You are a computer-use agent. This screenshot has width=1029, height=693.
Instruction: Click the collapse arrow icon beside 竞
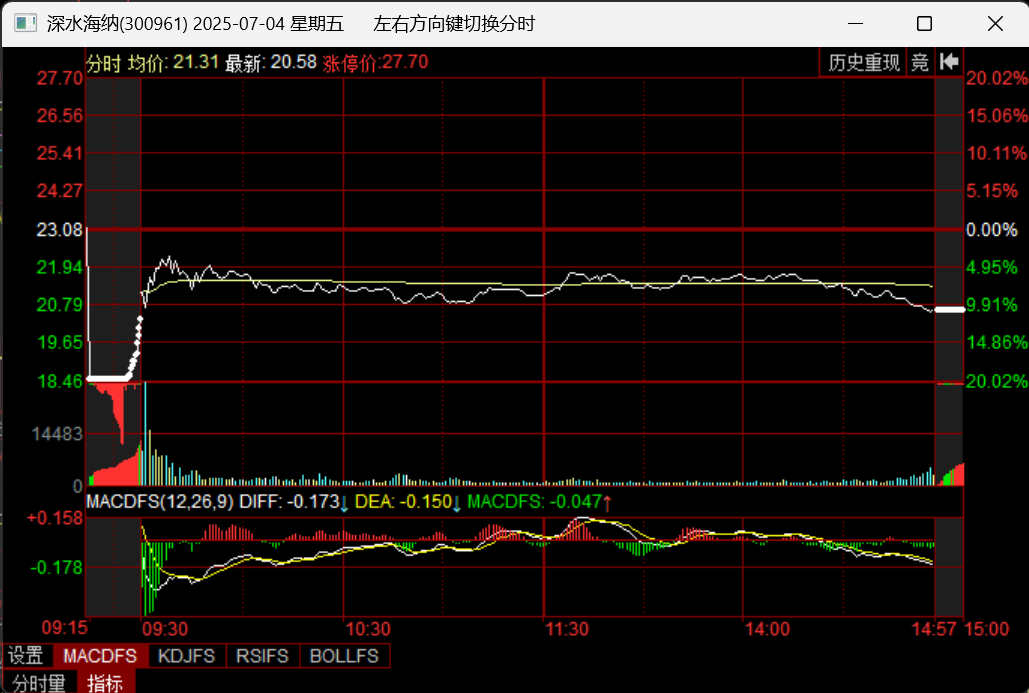pos(949,62)
